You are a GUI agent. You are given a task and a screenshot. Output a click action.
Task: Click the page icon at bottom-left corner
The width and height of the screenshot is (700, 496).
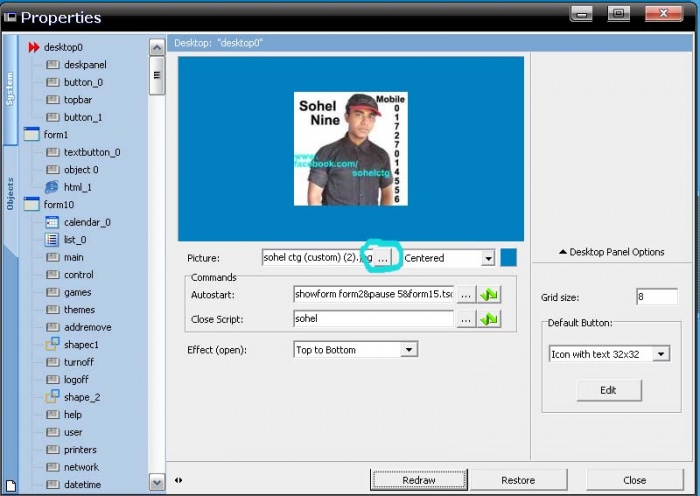pyautogui.click(x=10, y=485)
